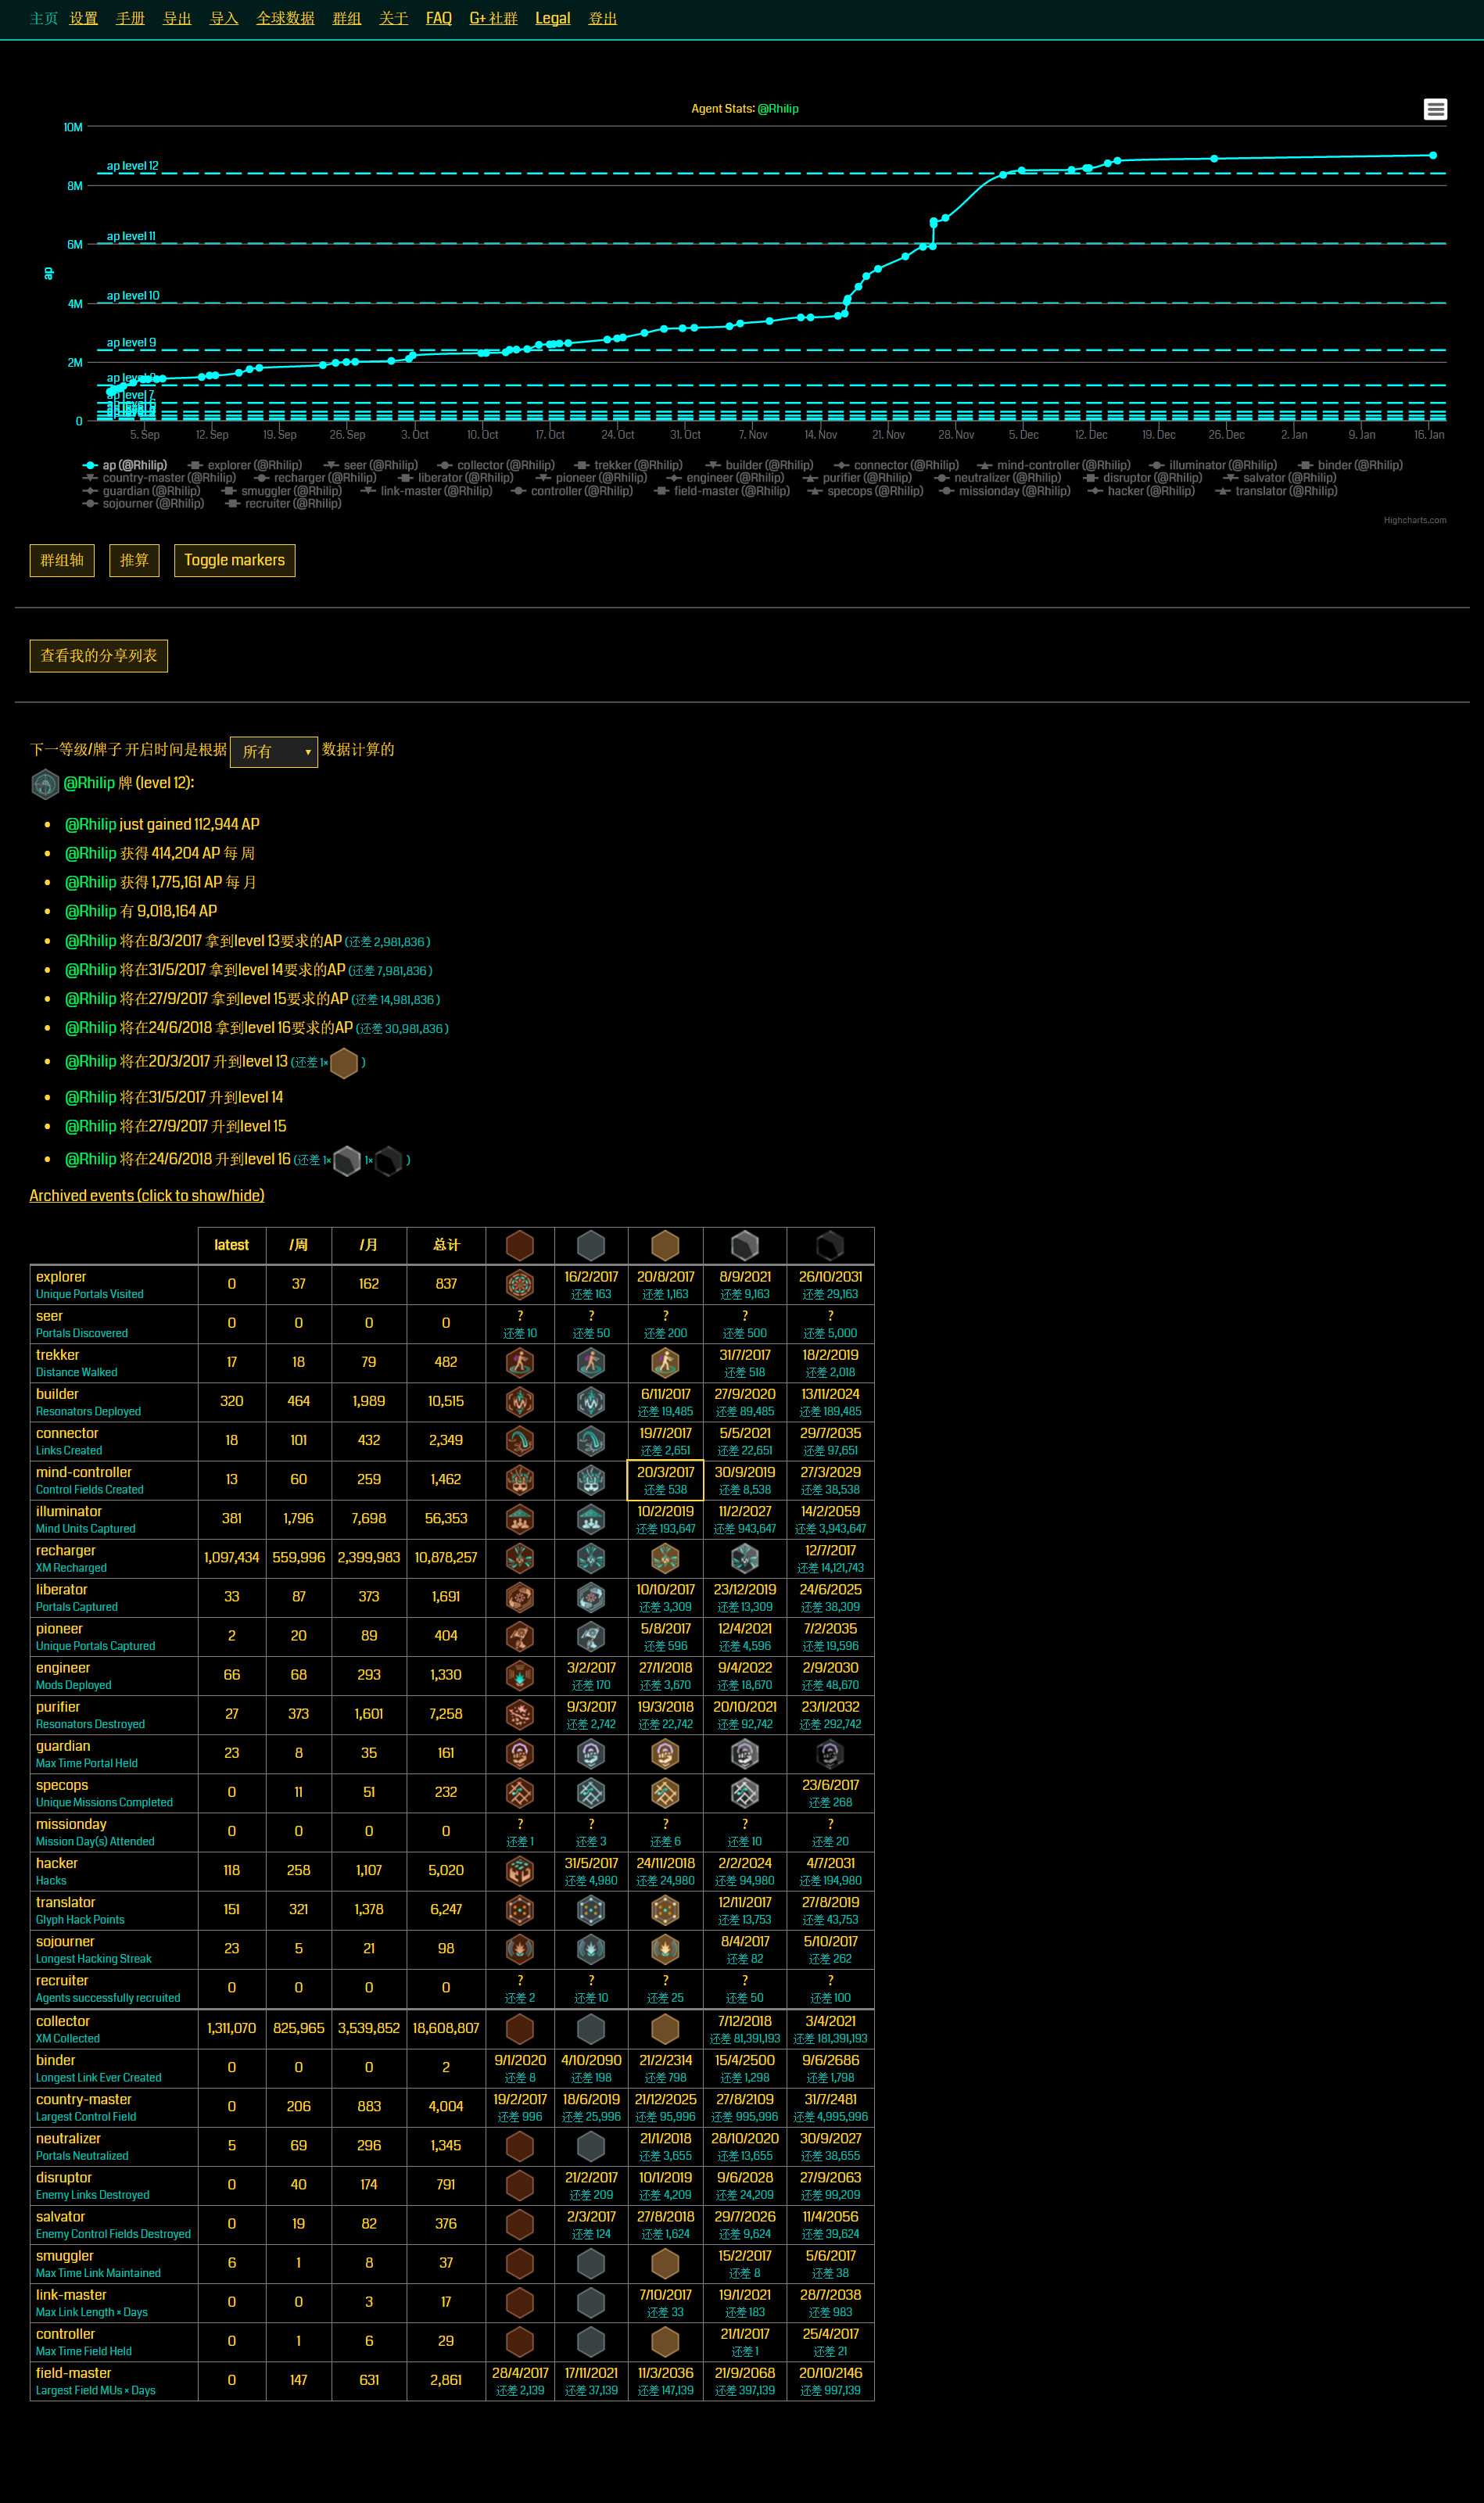Click the Toggle markers button
This screenshot has width=1484, height=2503.
point(234,560)
